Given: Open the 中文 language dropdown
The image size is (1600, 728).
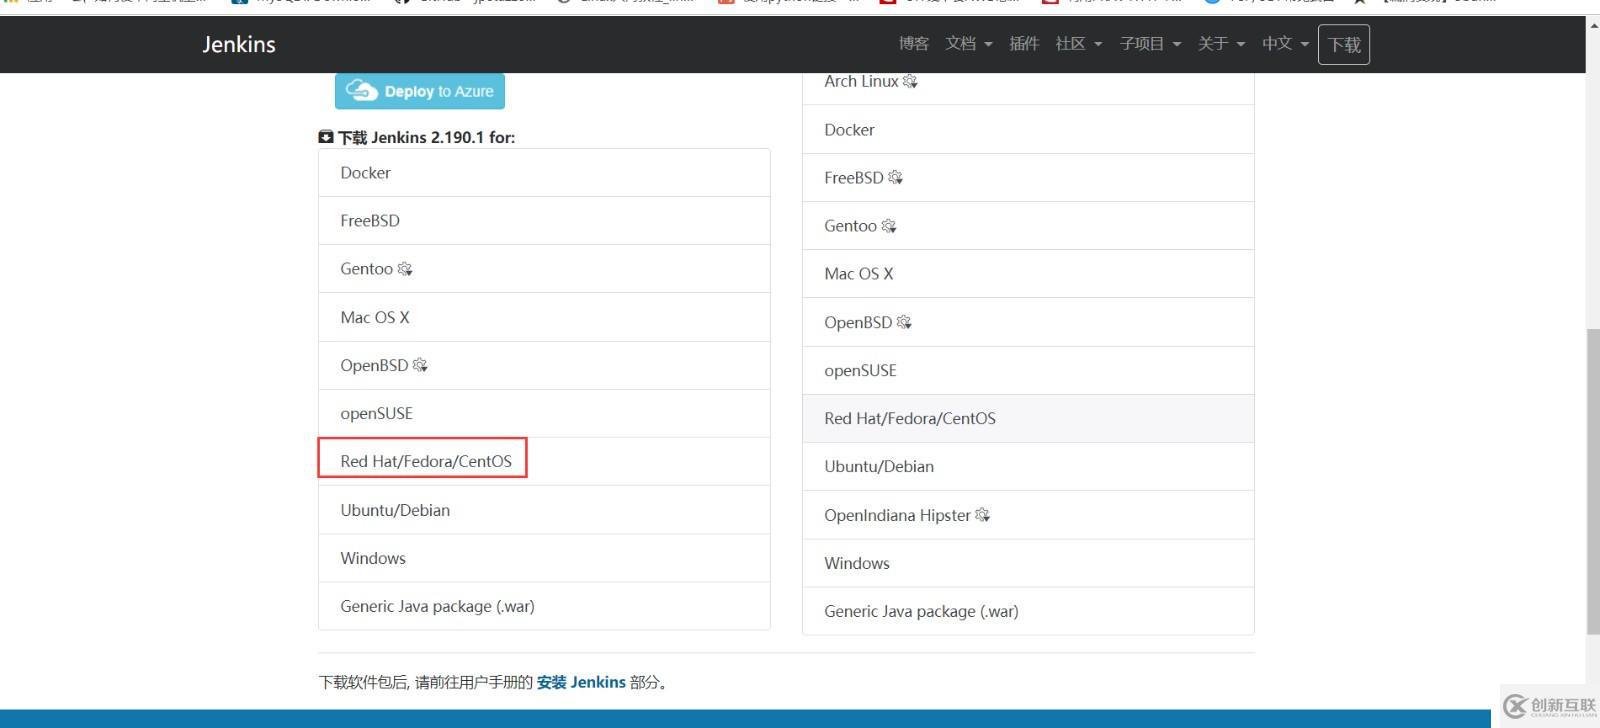Looking at the screenshot, I should click(x=1285, y=44).
